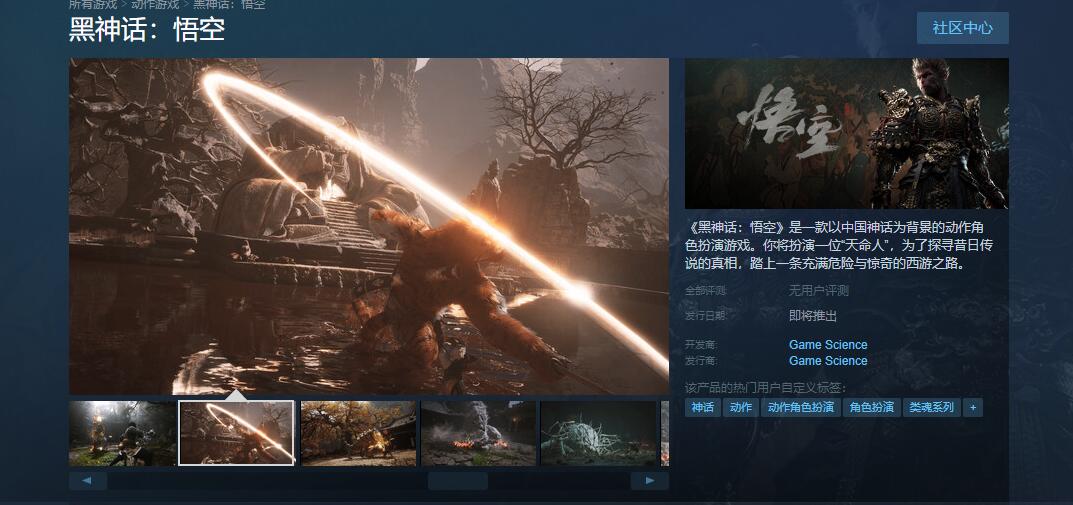This screenshot has width=1073, height=505.
Task: Open the 社区中心 community hub
Action: [x=962, y=28]
